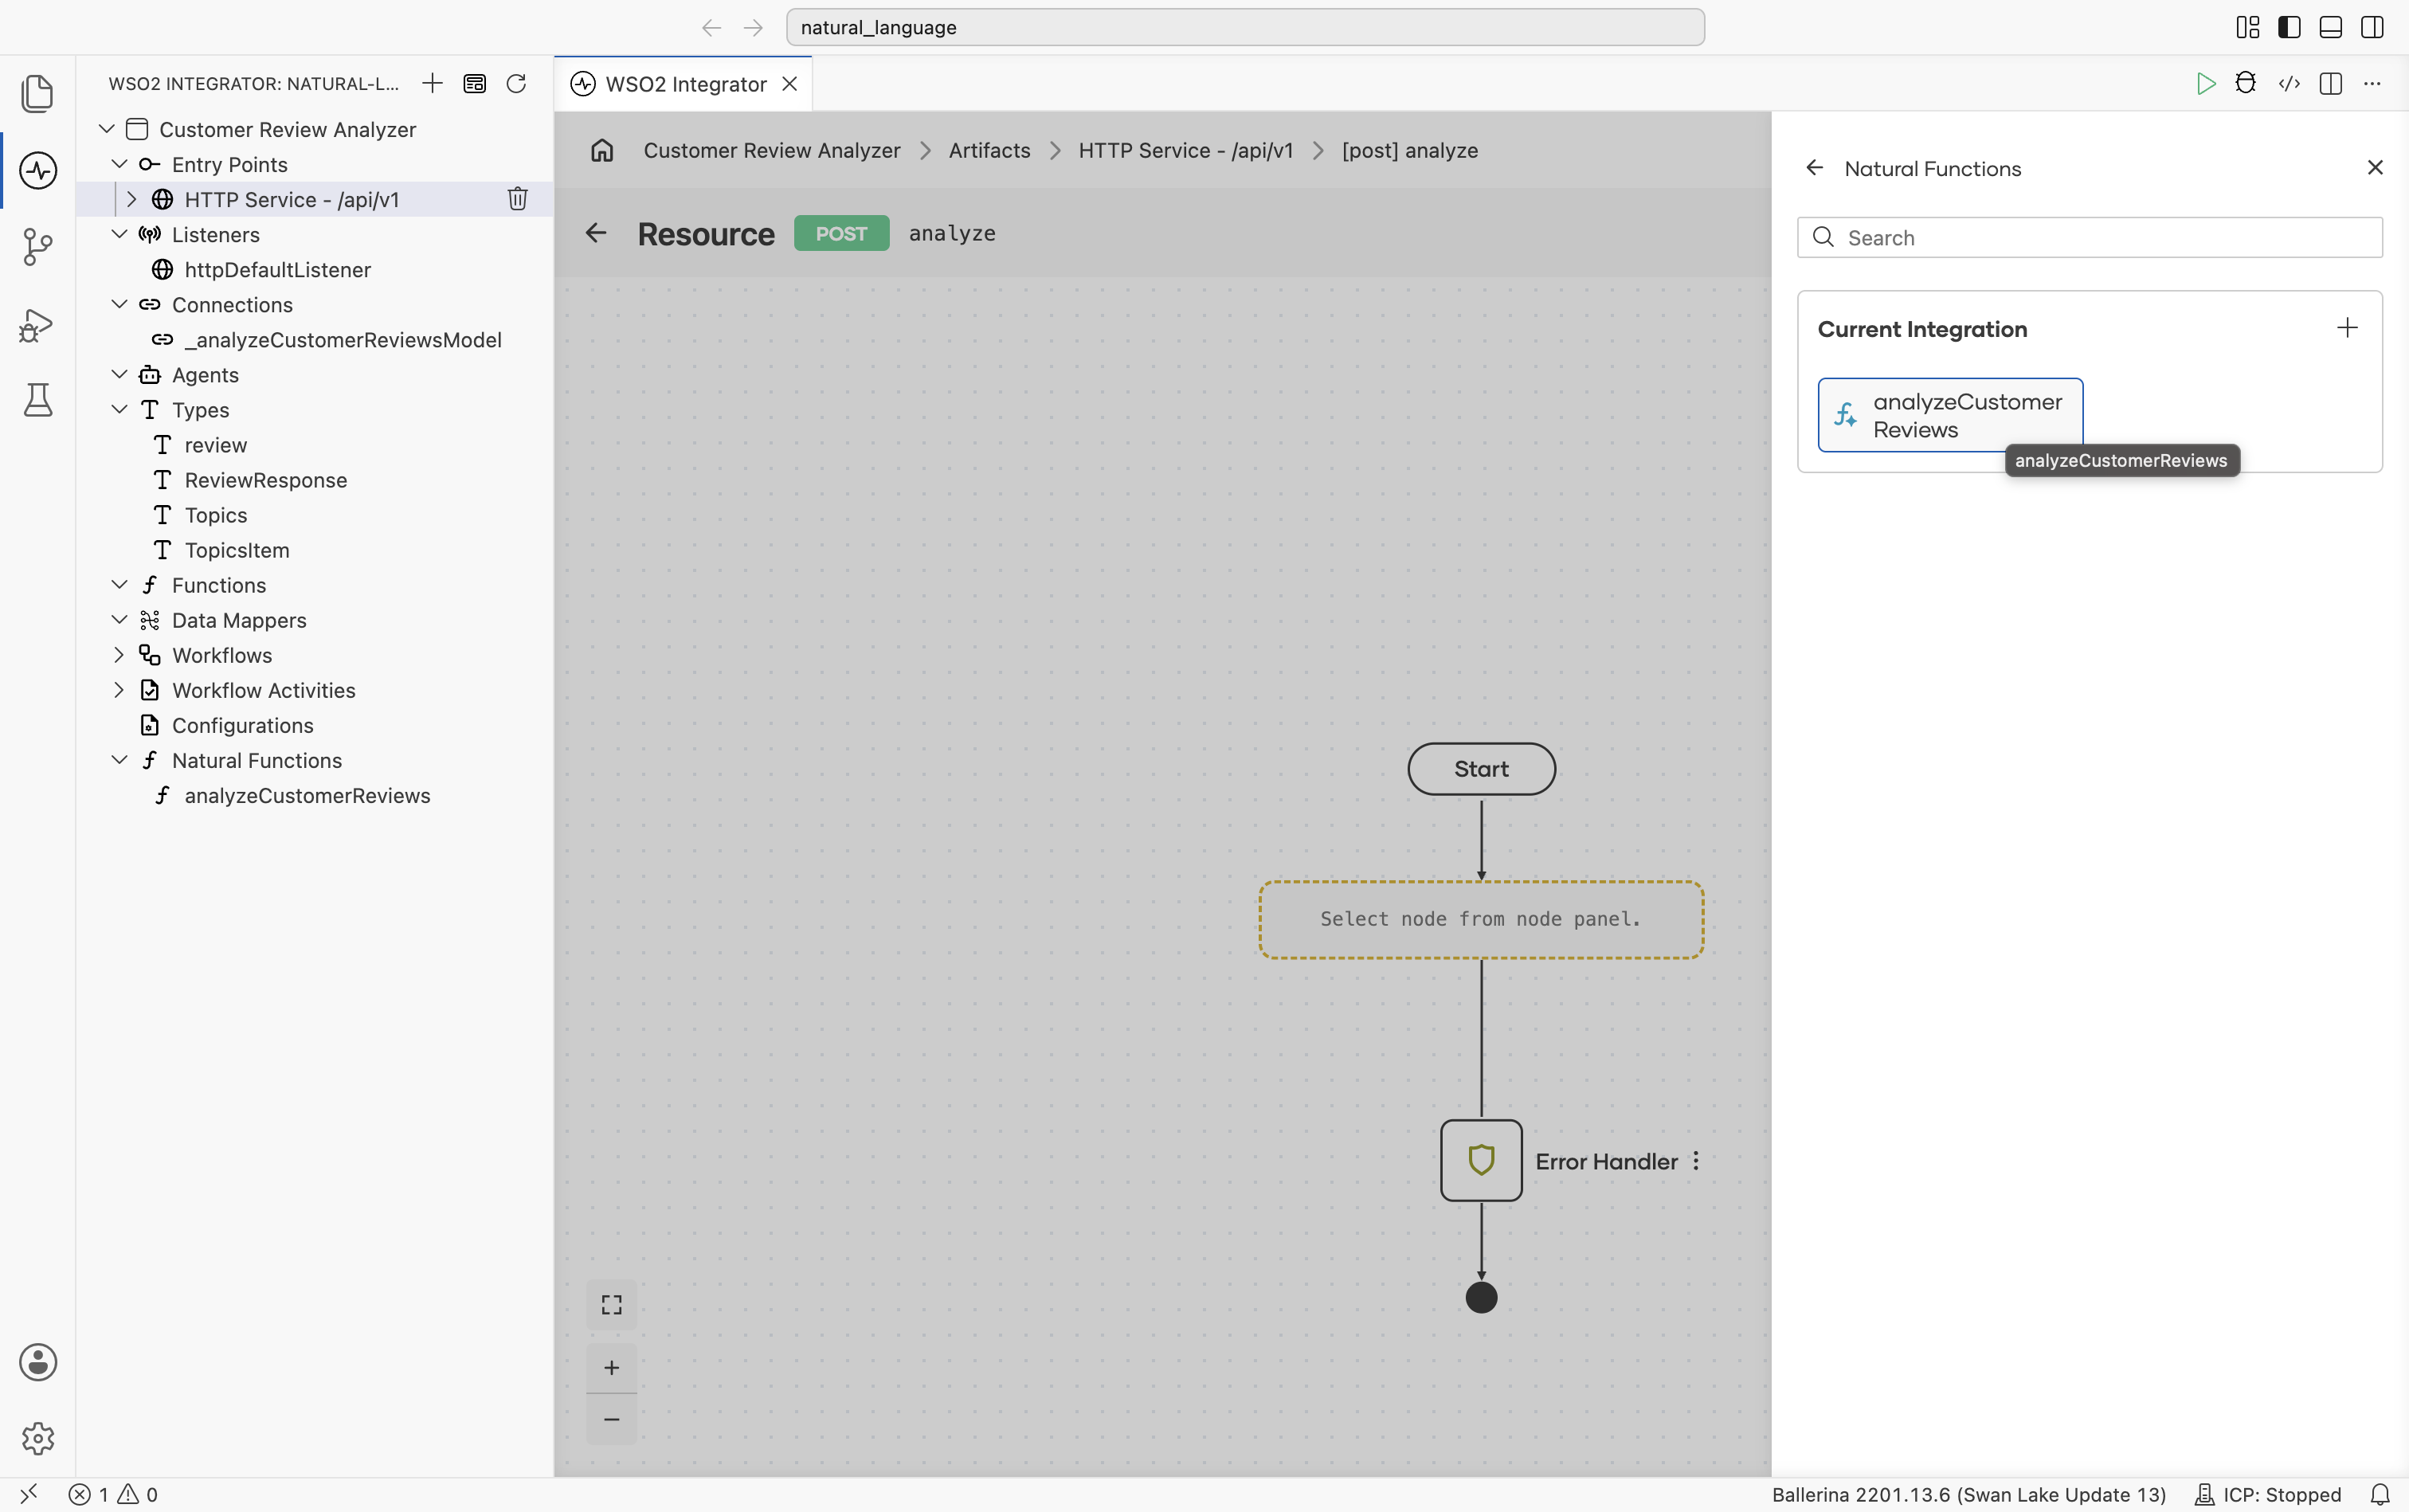Open Customer Review Analyzer breadcrumb link
2409x1512 pixels.
[771, 150]
